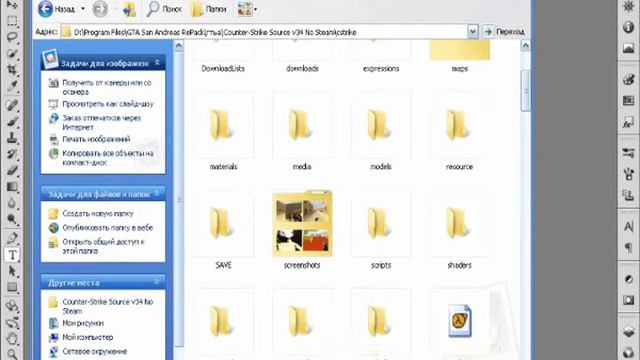Click the file list scroll-up arrow

(526, 46)
